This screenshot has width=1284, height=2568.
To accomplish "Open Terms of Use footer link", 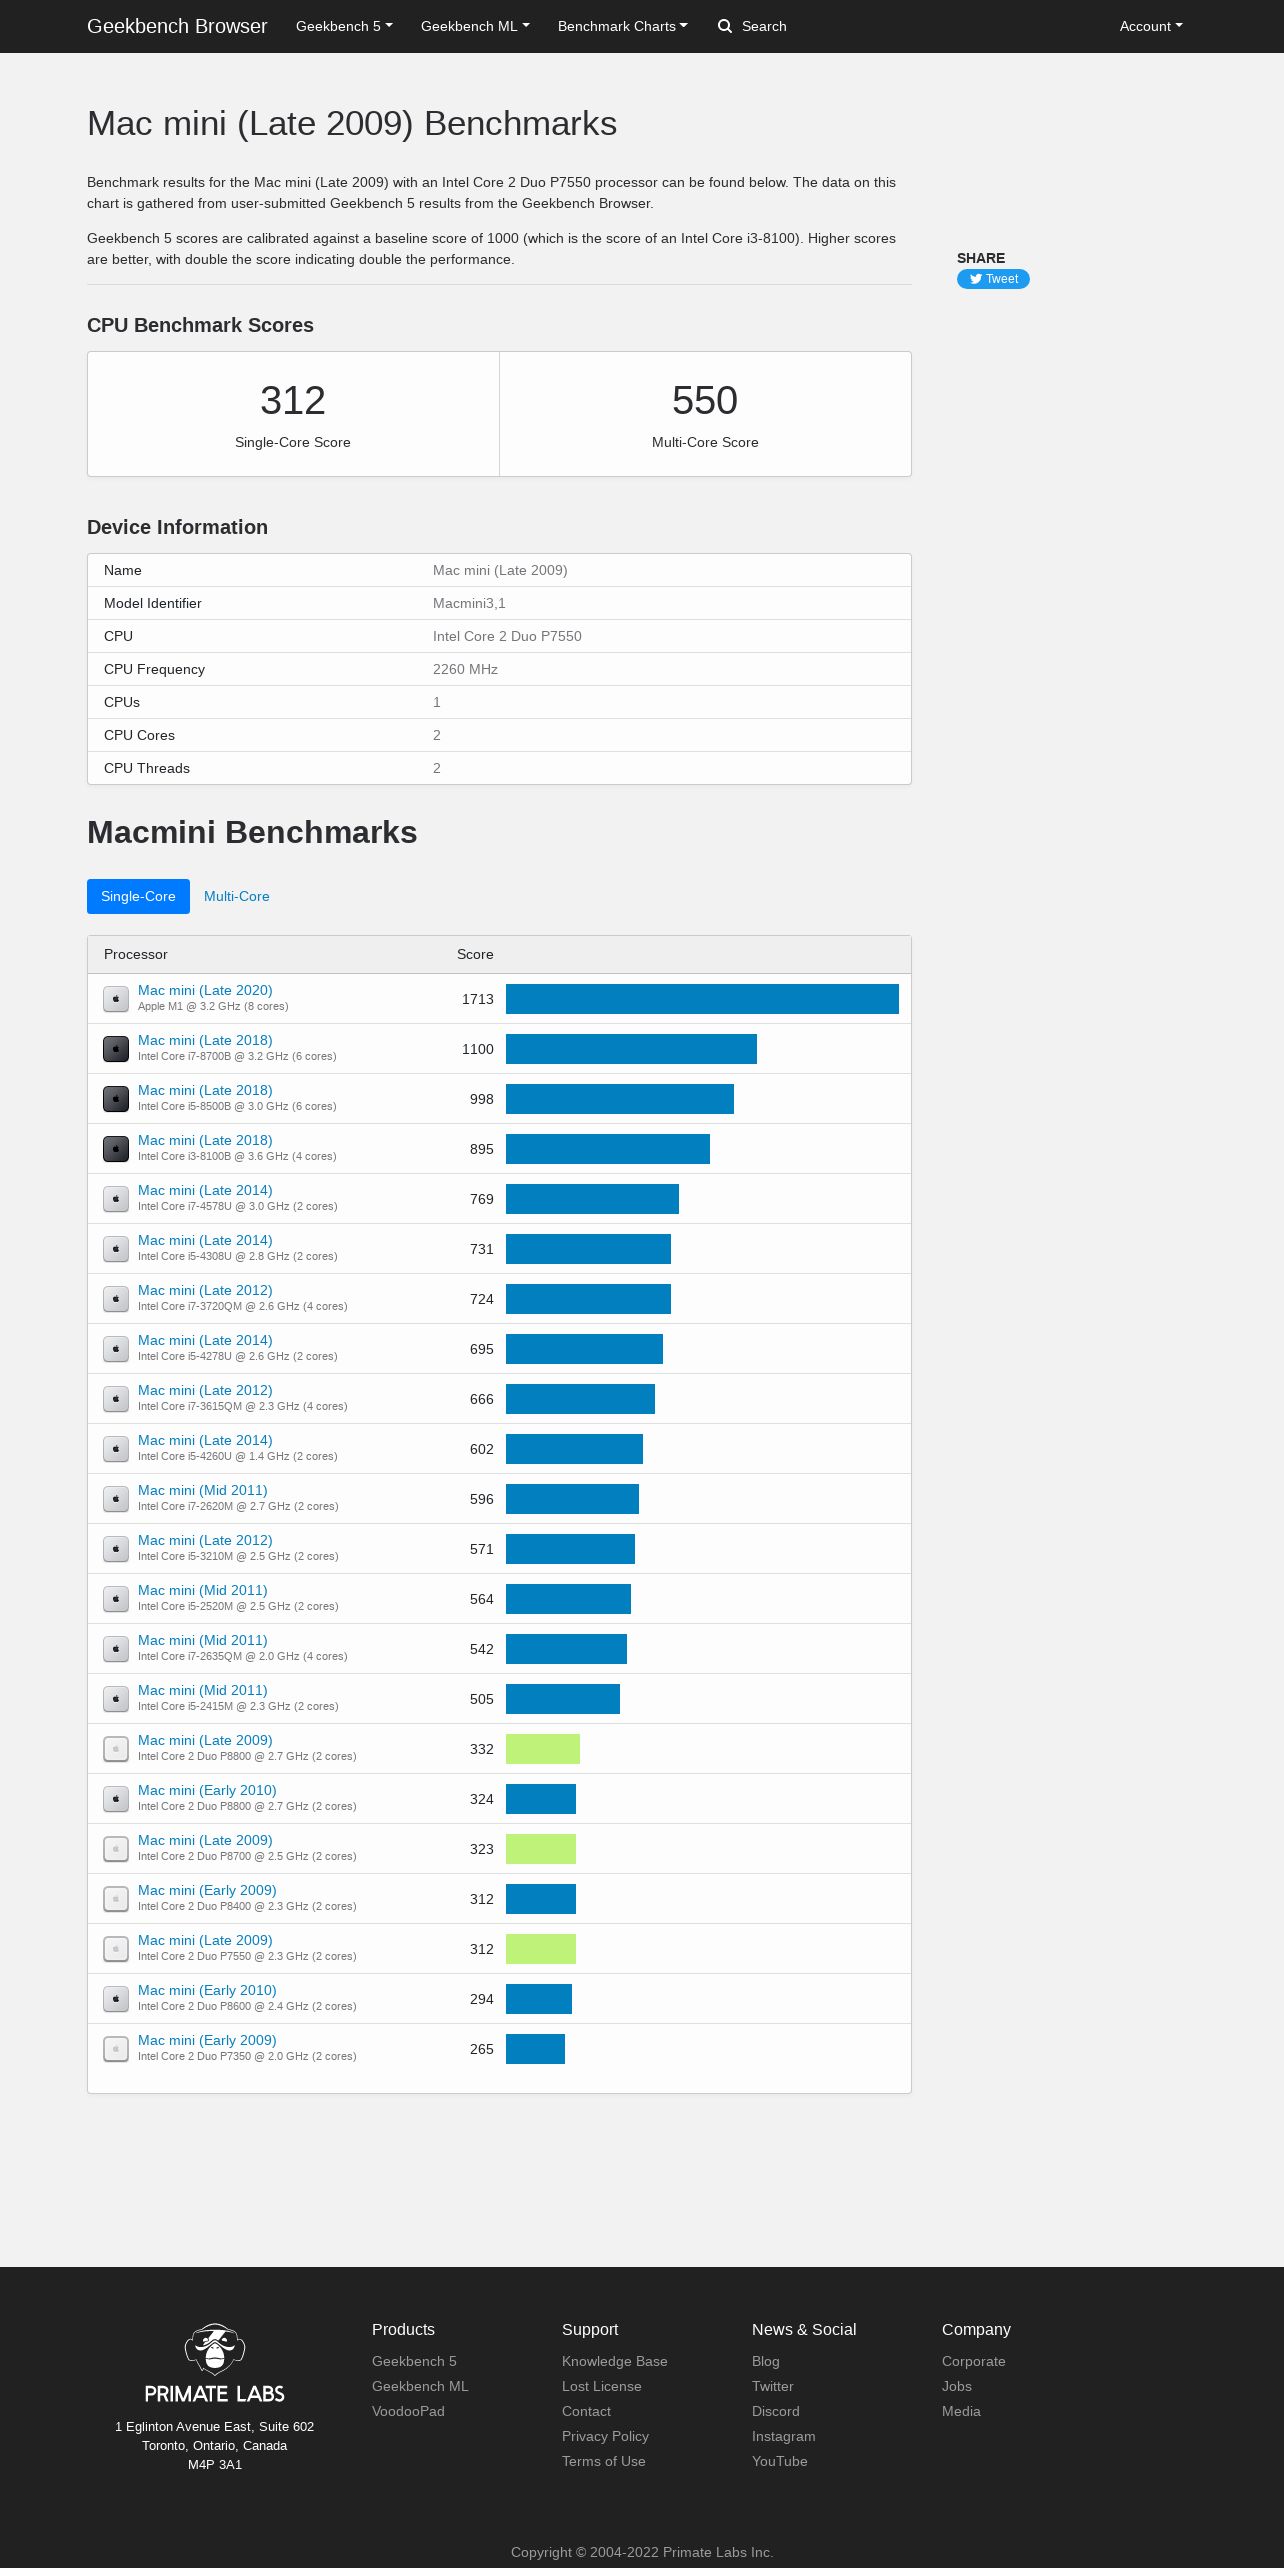I will [x=604, y=2461].
